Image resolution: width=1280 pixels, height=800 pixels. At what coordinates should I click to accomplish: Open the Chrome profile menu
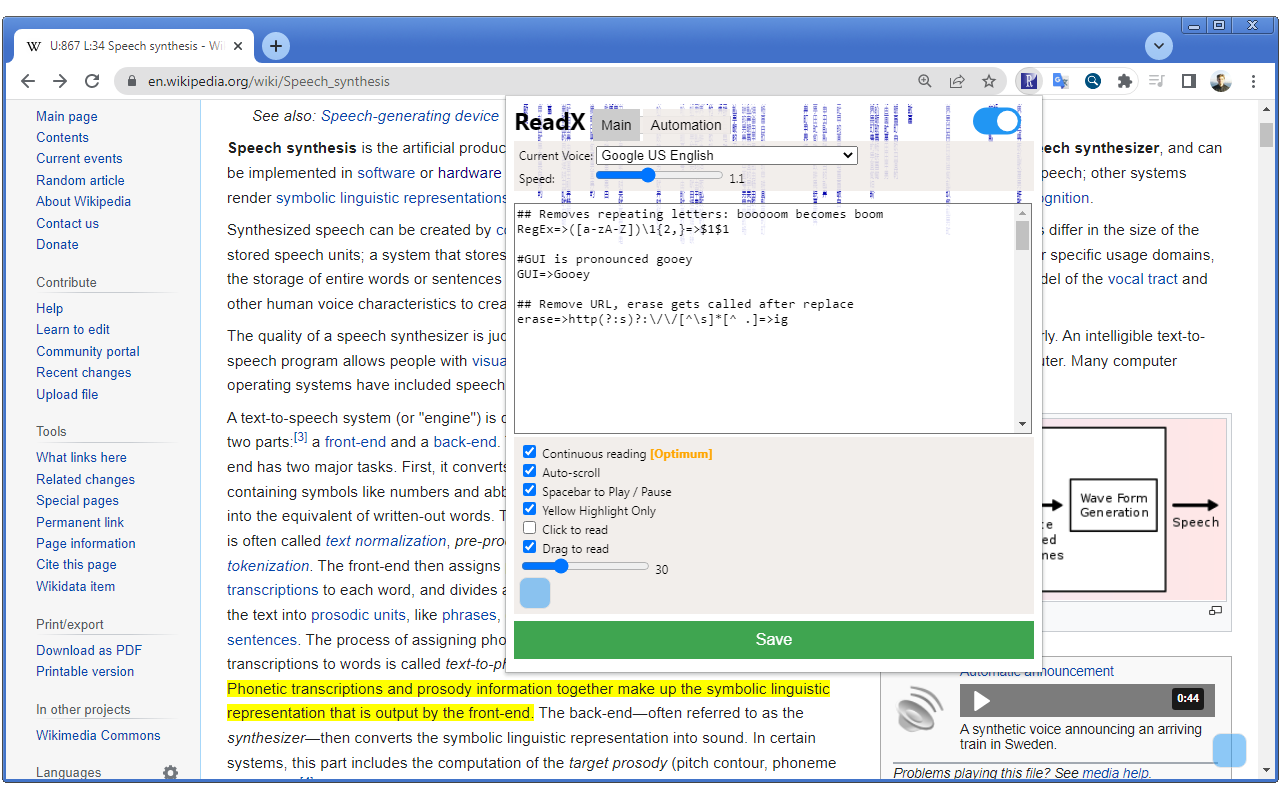click(x=1221, y=80)
